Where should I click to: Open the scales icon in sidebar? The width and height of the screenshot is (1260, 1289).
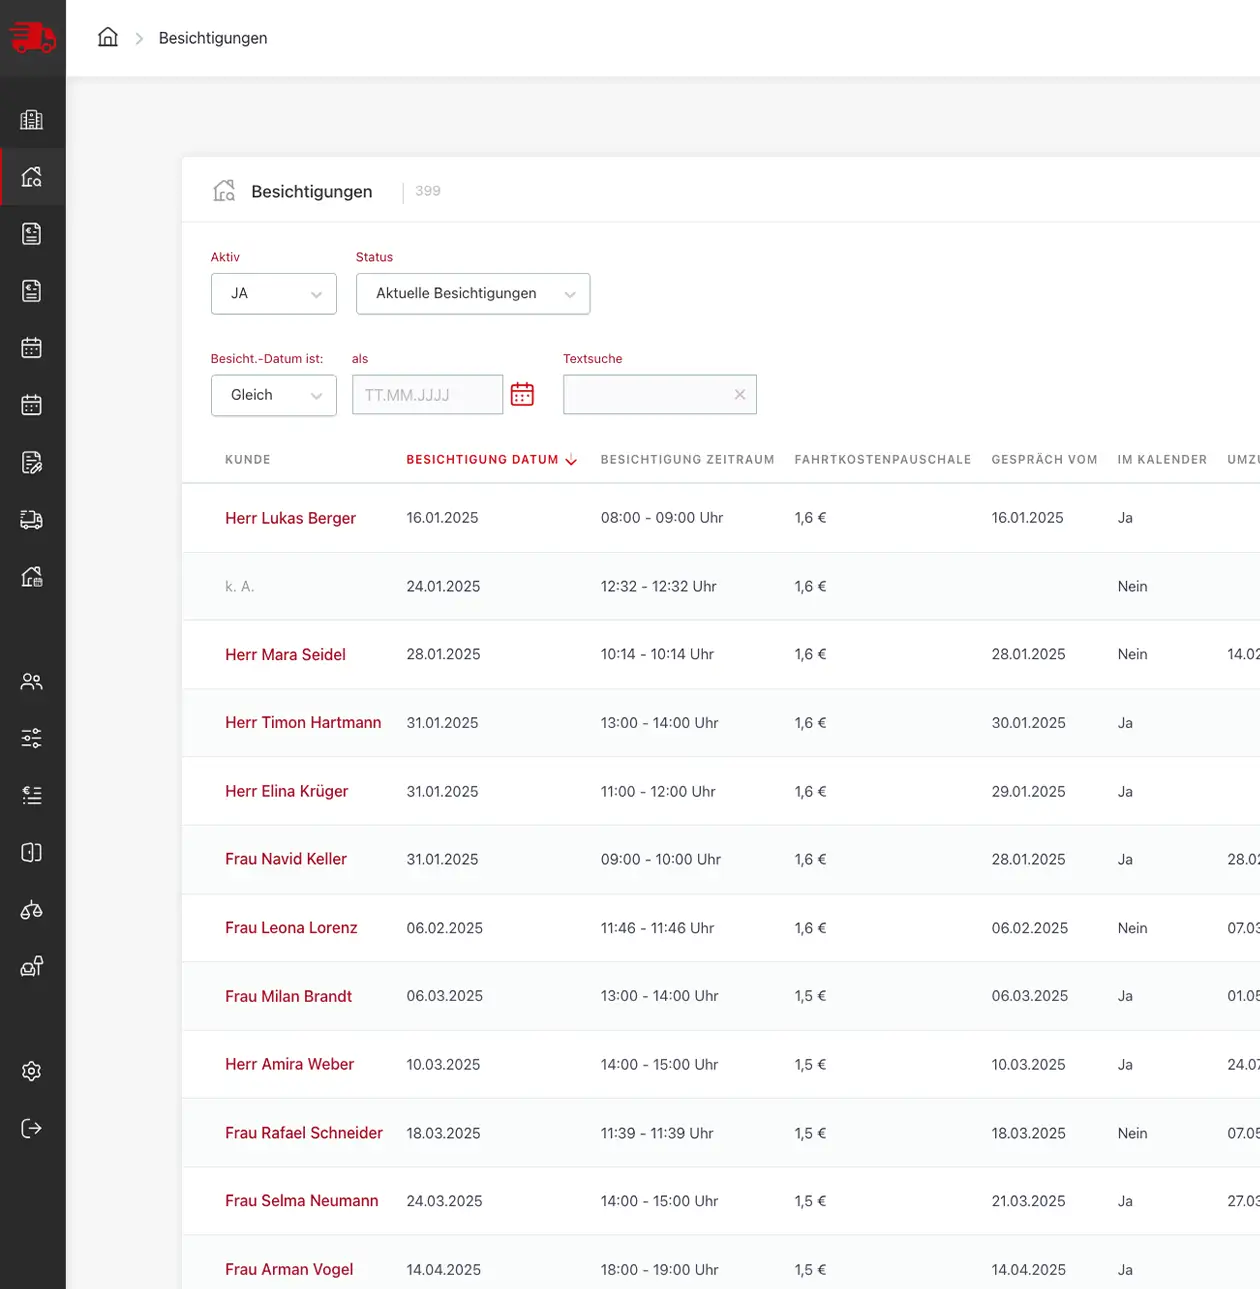(x=32, y=910)
